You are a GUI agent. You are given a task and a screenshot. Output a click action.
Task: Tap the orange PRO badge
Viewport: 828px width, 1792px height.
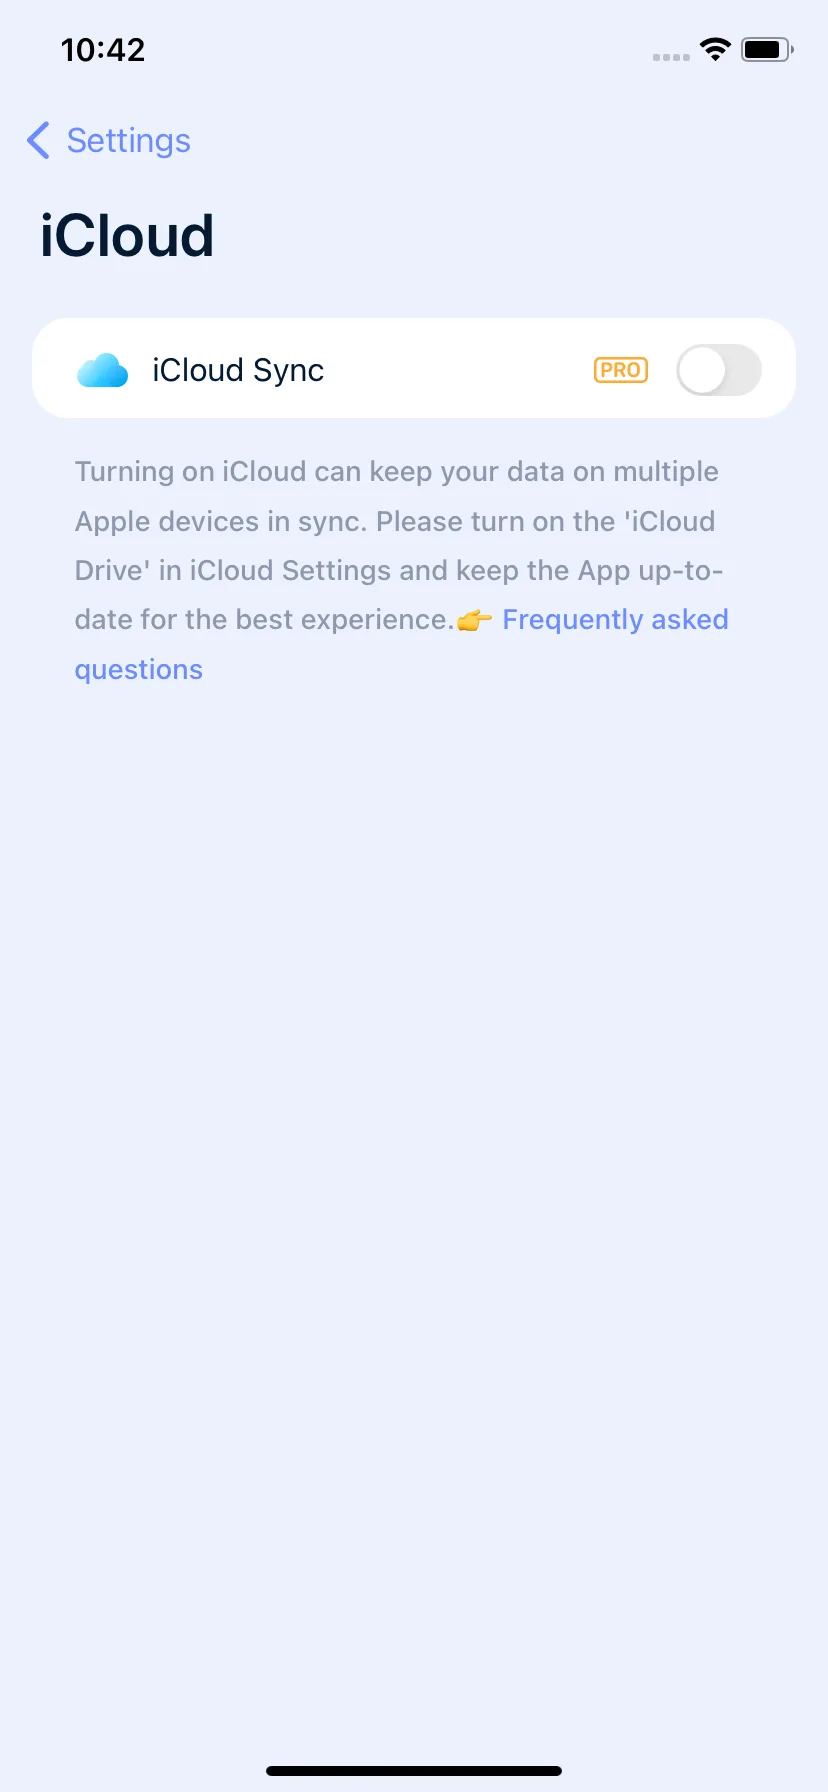pos(621,370)
